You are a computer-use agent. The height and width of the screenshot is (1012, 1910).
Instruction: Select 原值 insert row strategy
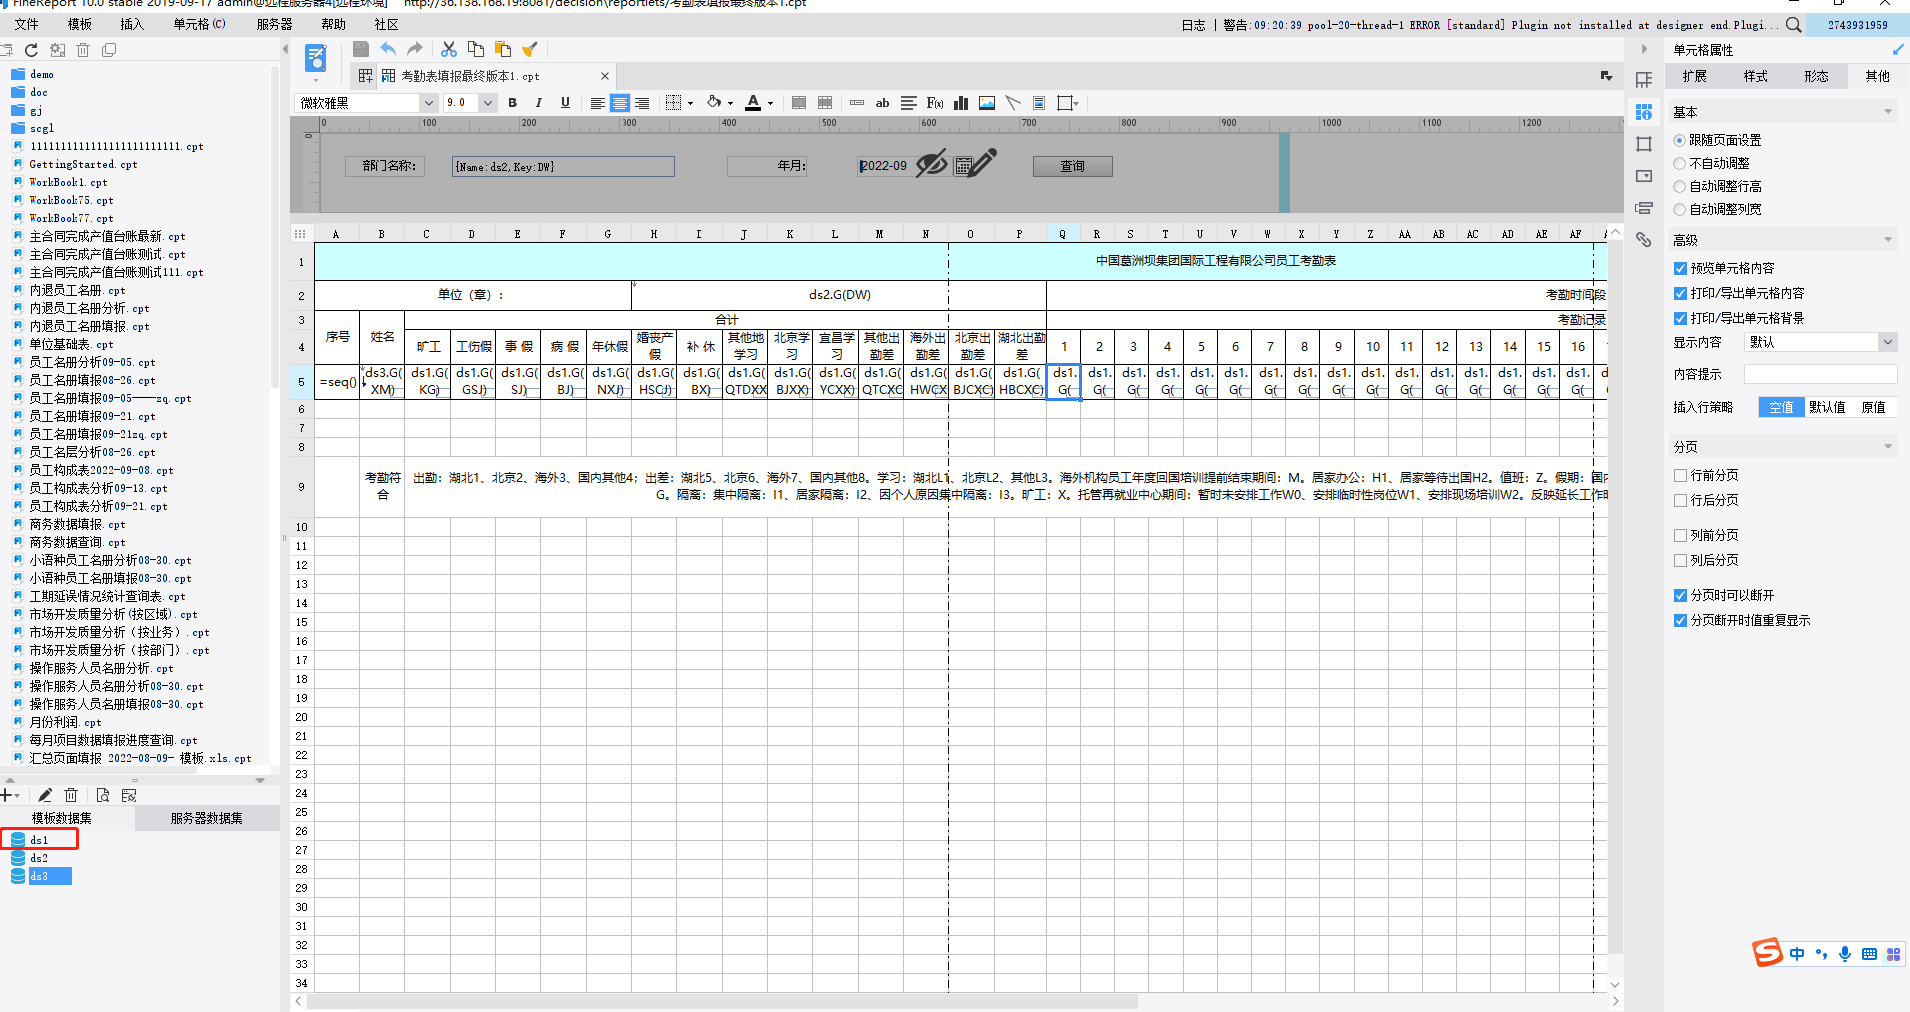pyautogui.click(x=1873, y=407)
